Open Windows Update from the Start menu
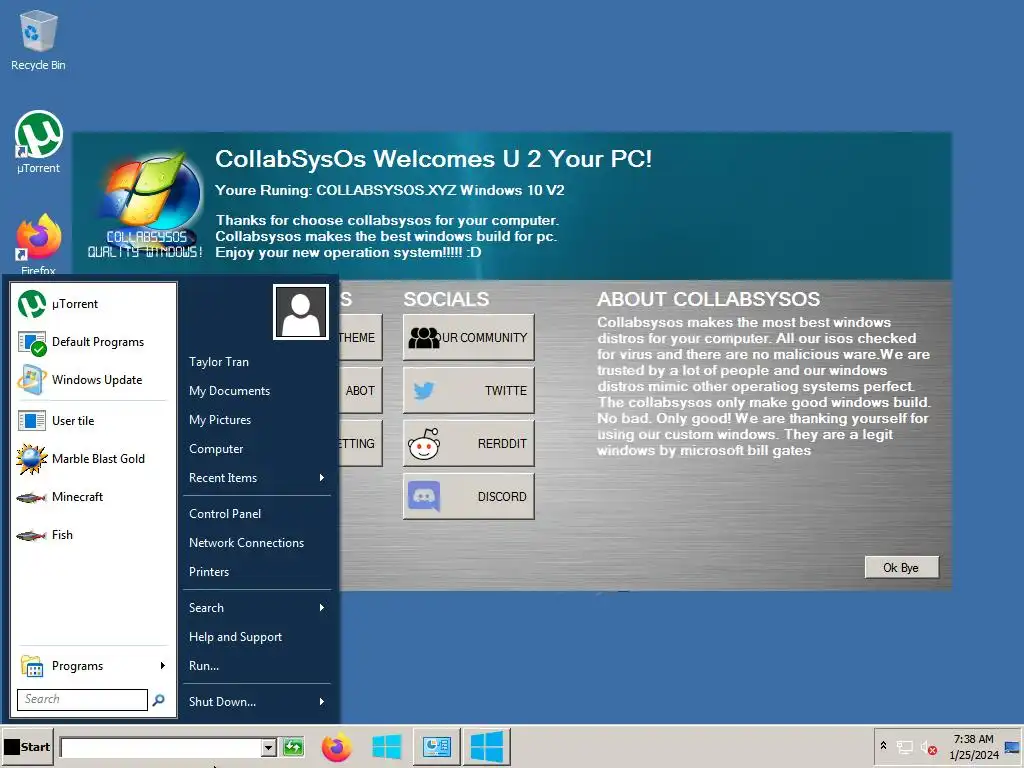This screenshot has width=1024, height=768. coord(94,380)
